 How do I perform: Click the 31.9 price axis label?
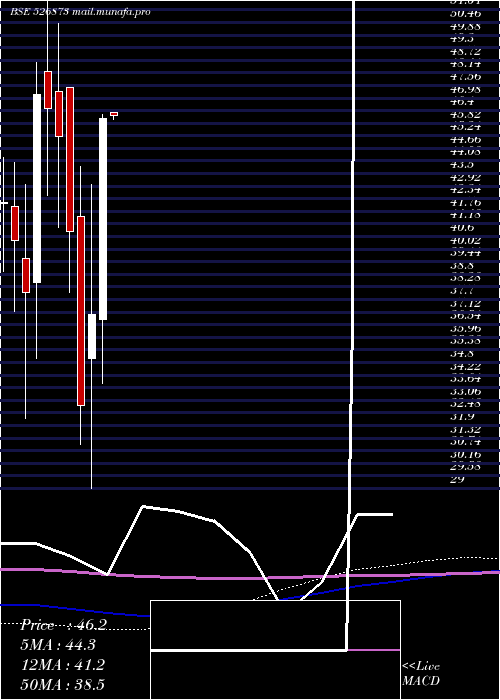coord(461,417)
